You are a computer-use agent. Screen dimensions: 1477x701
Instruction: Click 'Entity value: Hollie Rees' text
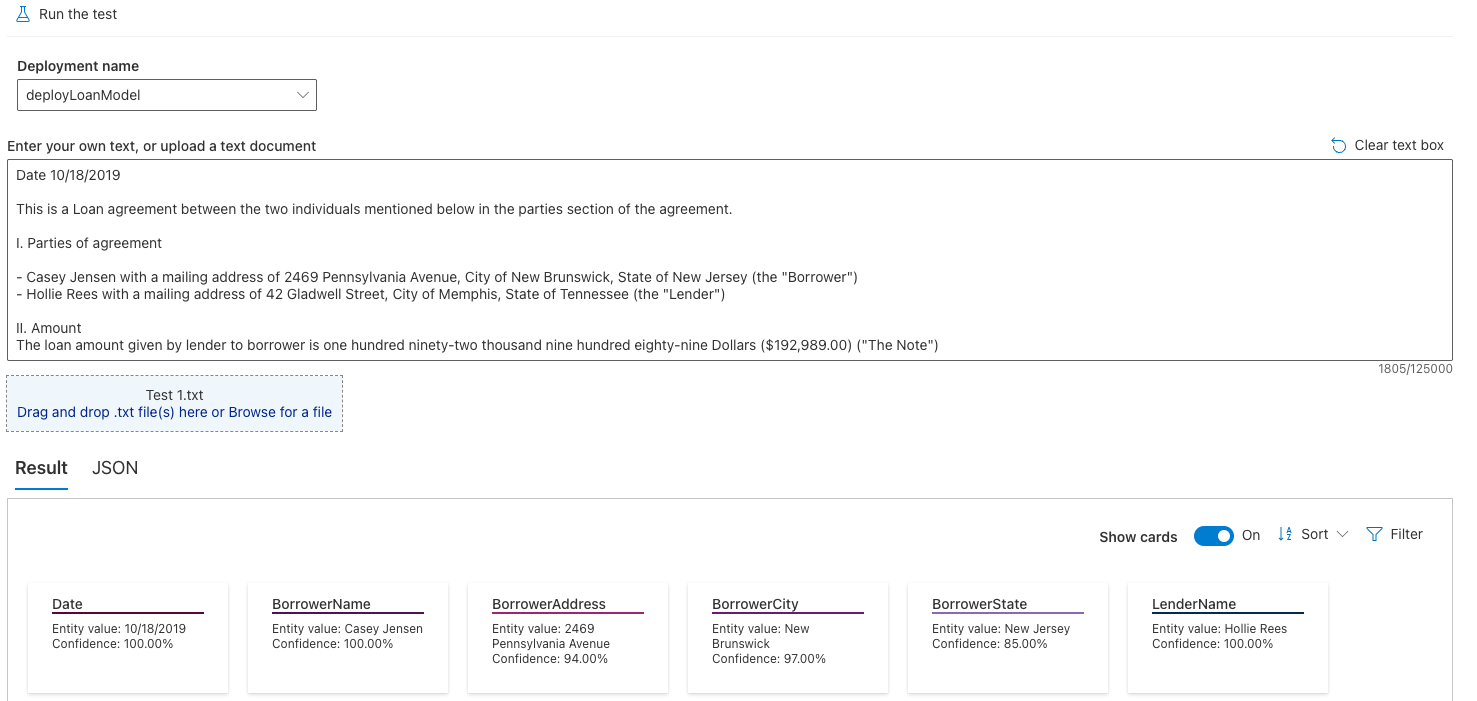click(1219, 629)
